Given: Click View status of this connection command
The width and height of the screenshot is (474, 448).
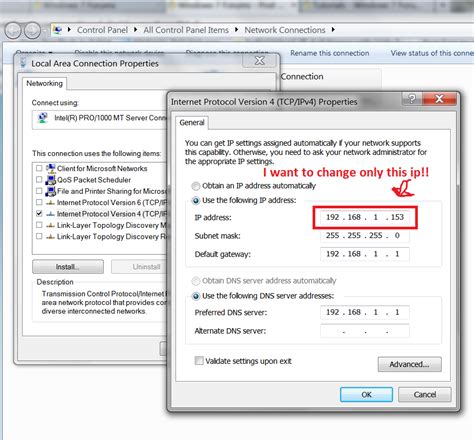Looking at the screenshot, I should coord(432,53).
